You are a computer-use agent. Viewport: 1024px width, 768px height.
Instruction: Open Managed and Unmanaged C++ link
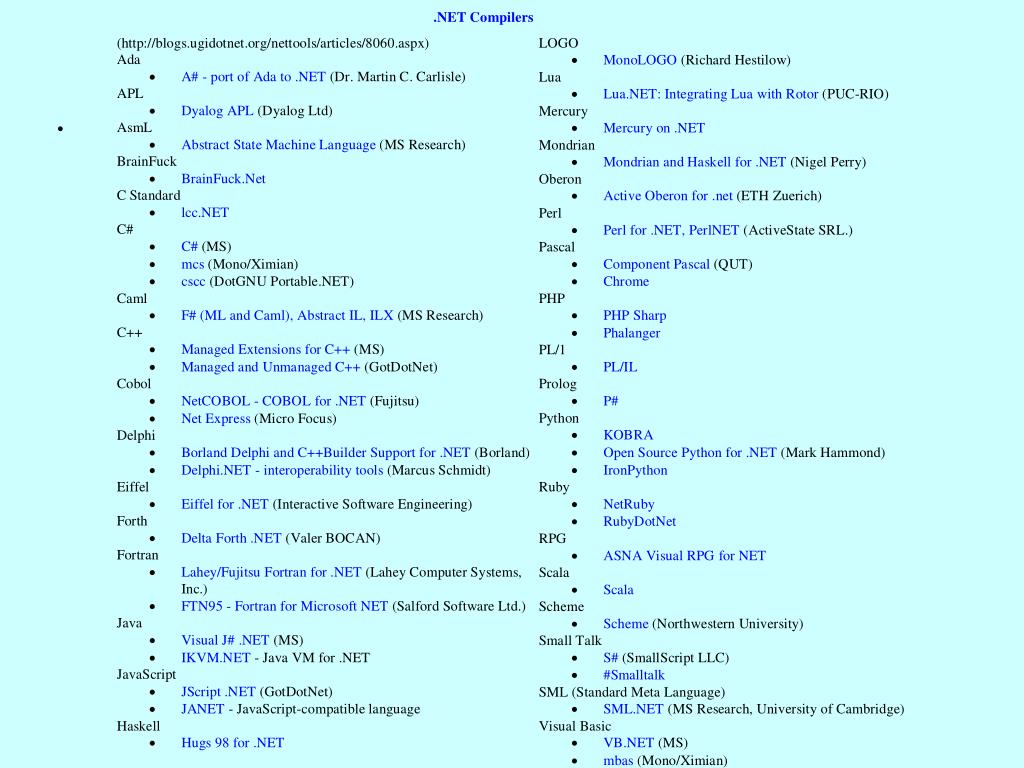coord(271,367)
